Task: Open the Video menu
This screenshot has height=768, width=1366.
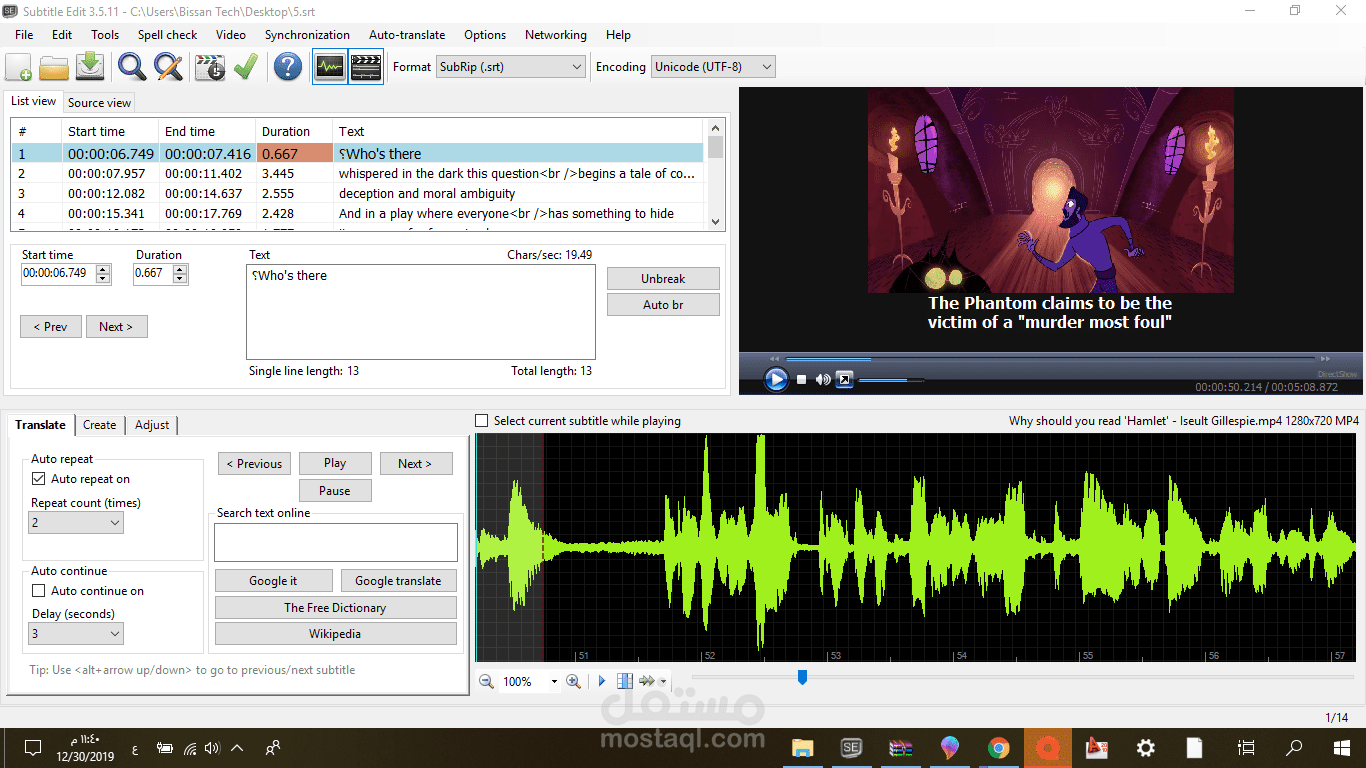Action: (231, 34)
